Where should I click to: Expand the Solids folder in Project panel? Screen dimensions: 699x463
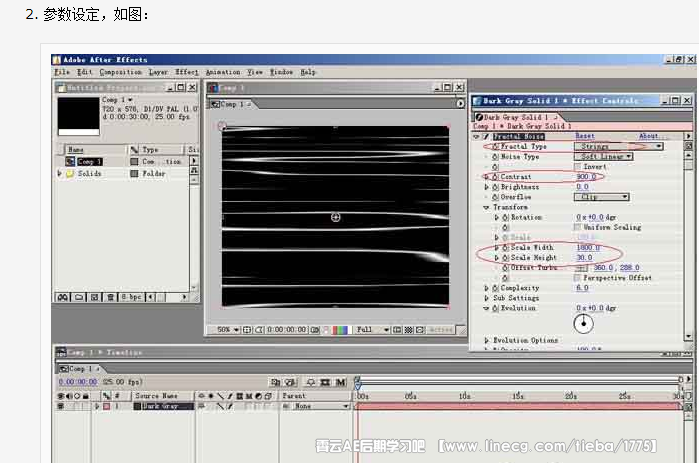click(59, 173)
